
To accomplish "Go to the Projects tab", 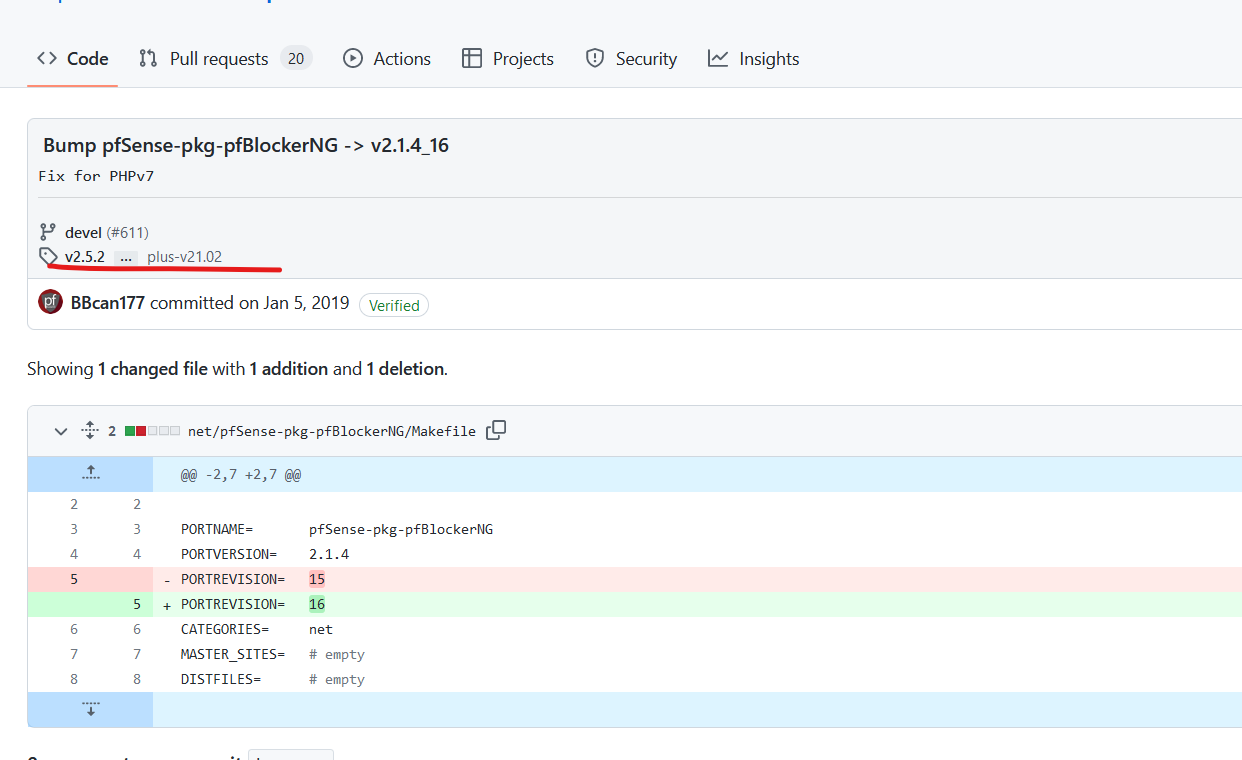I will coord(508,59).
